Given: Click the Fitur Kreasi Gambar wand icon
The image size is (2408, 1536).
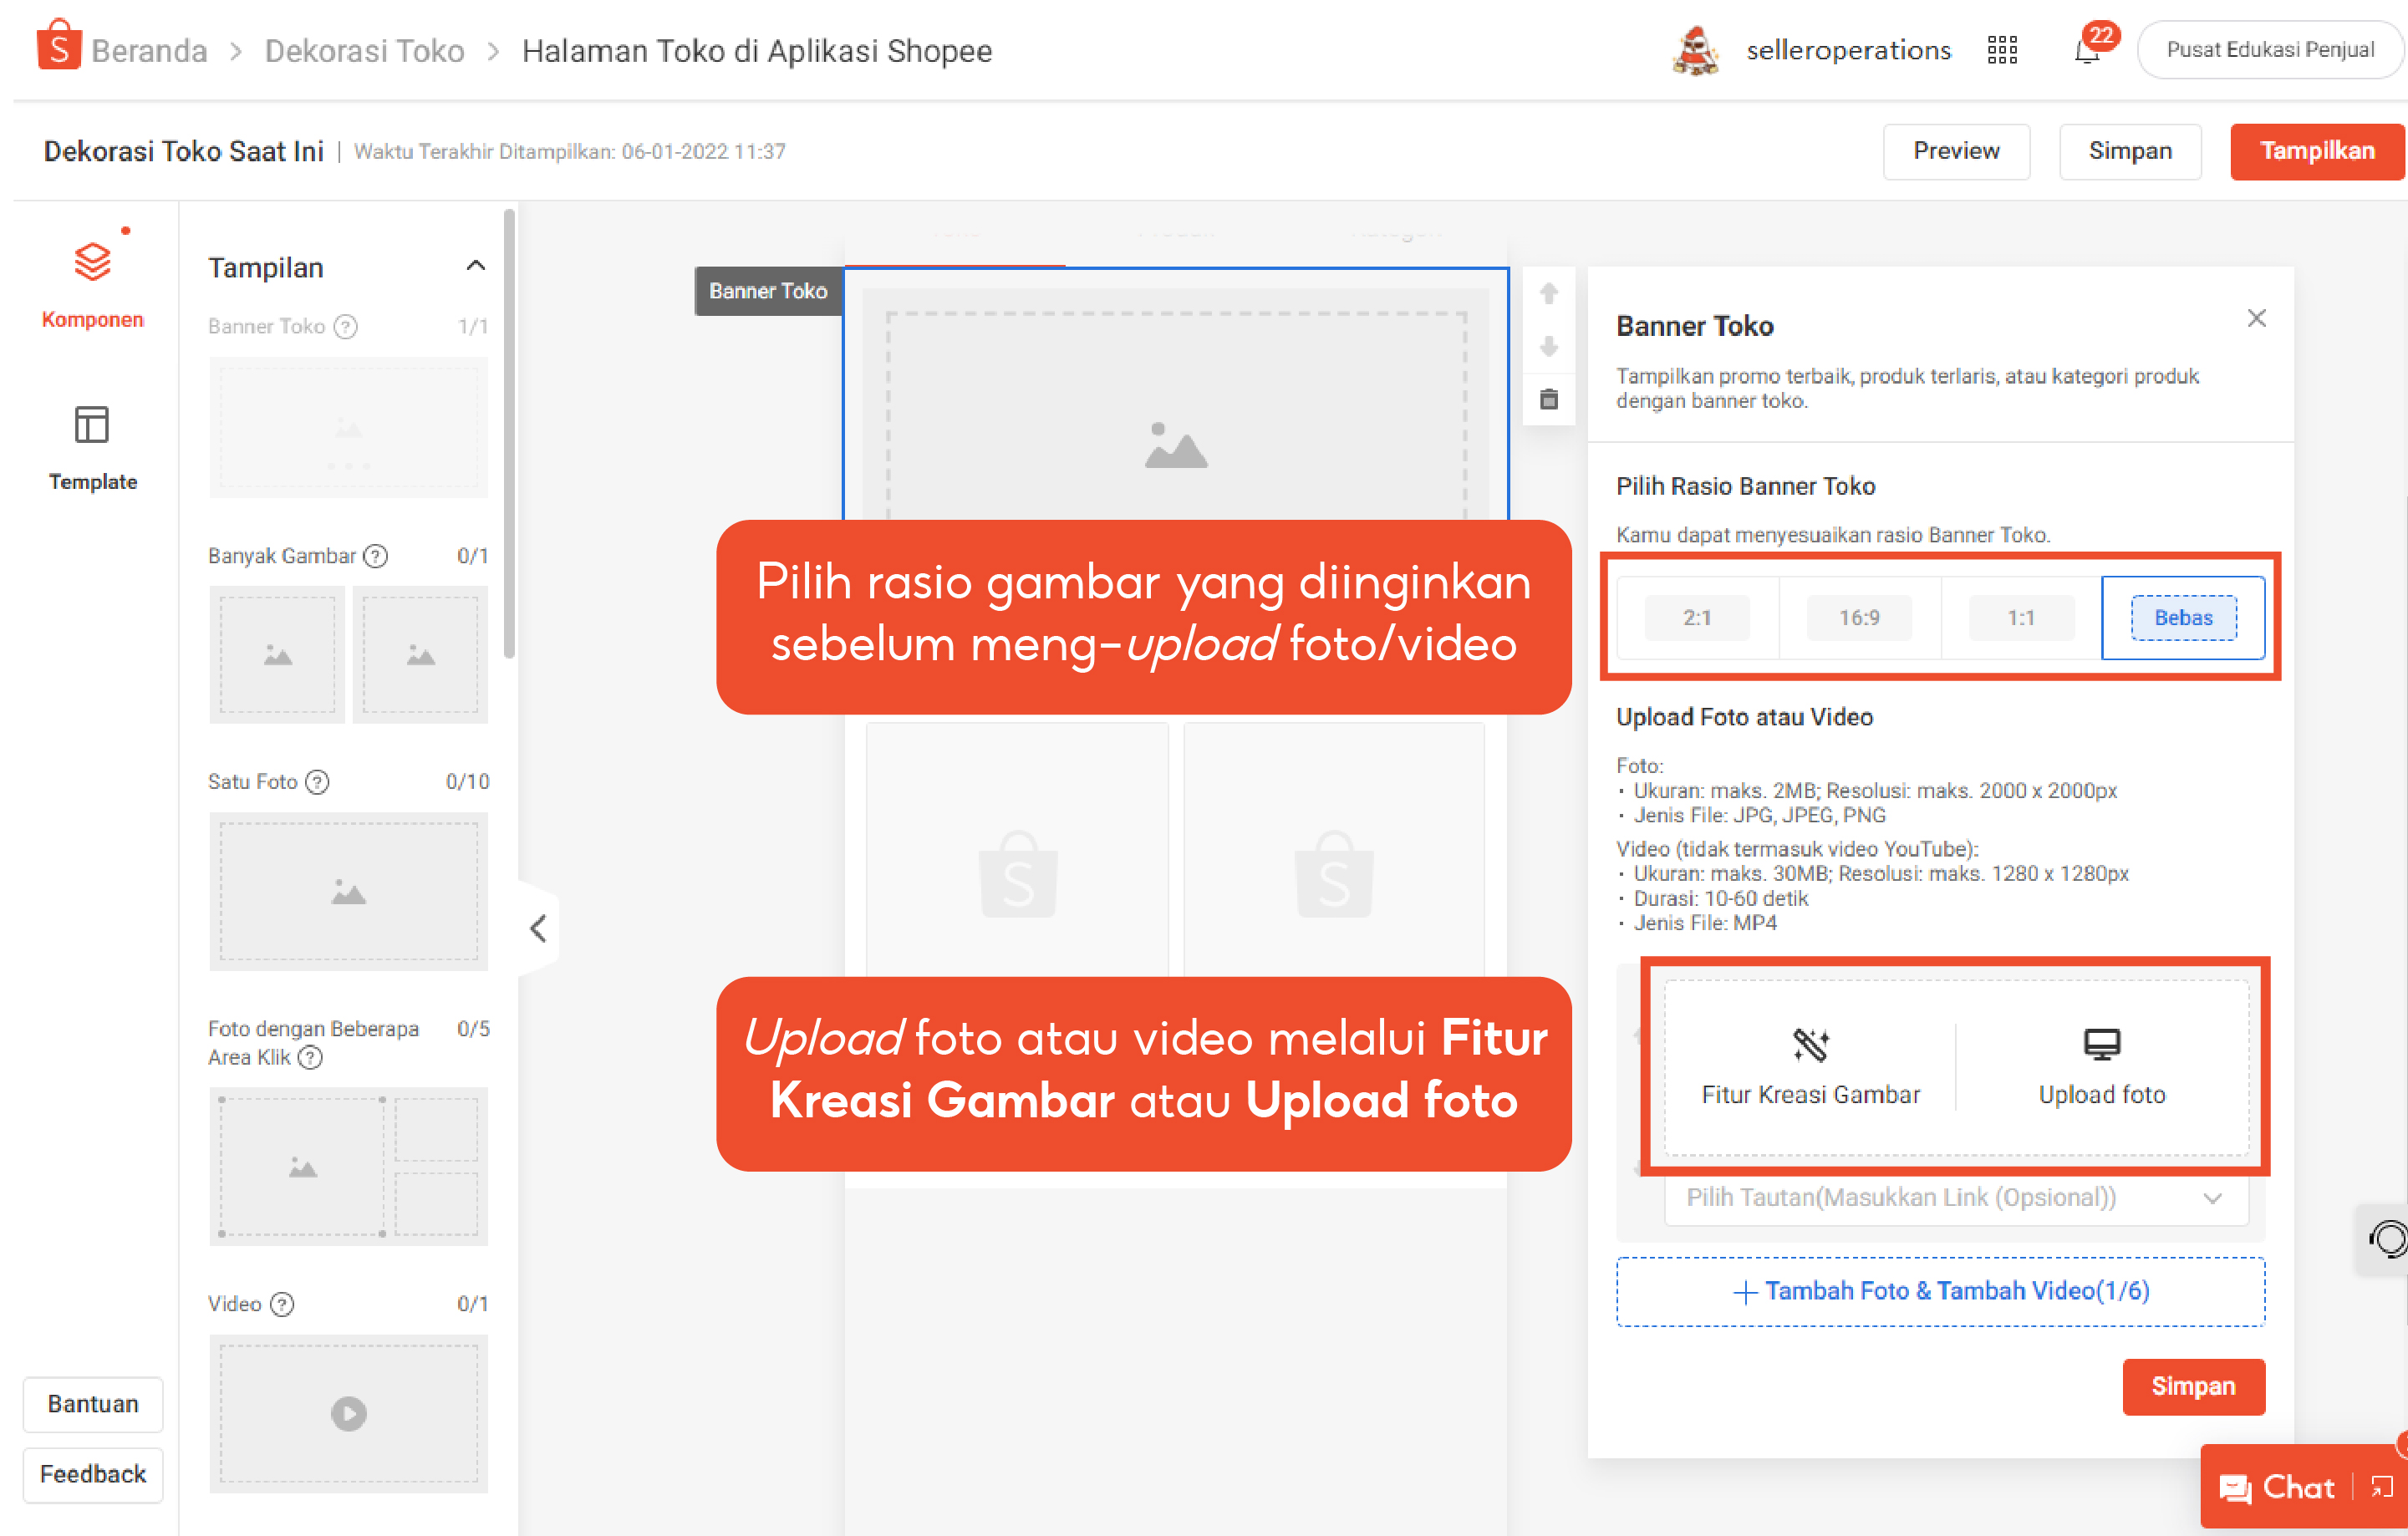Looking at the screenshot, I should pyautogui.click(x=1811, y=1044).
